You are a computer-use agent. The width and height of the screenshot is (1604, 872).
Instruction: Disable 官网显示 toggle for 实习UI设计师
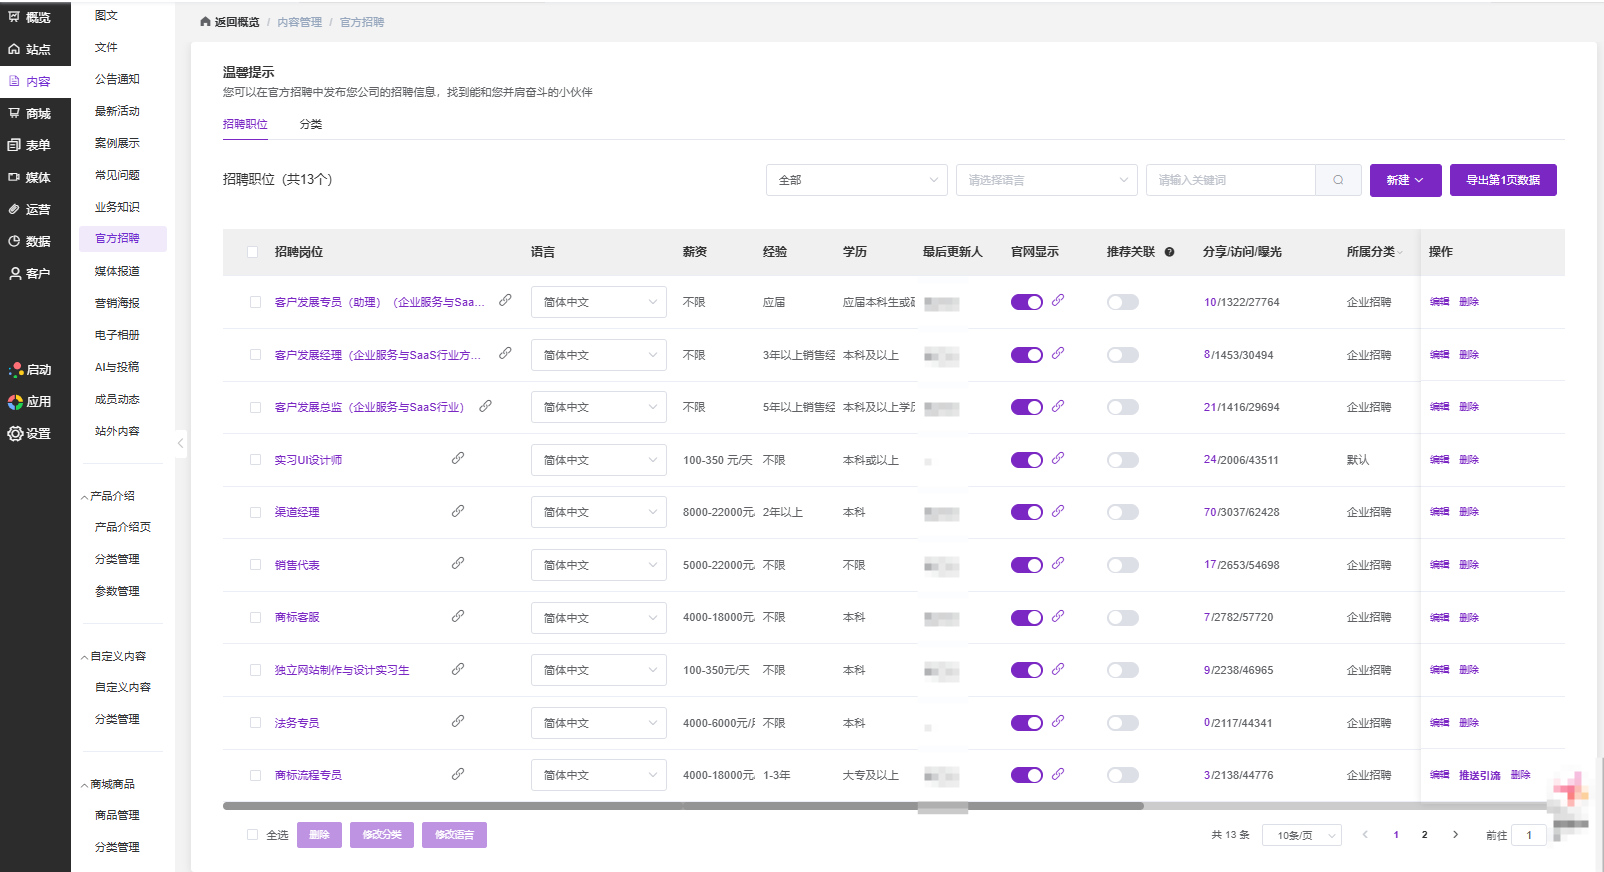click(1026, 460)
